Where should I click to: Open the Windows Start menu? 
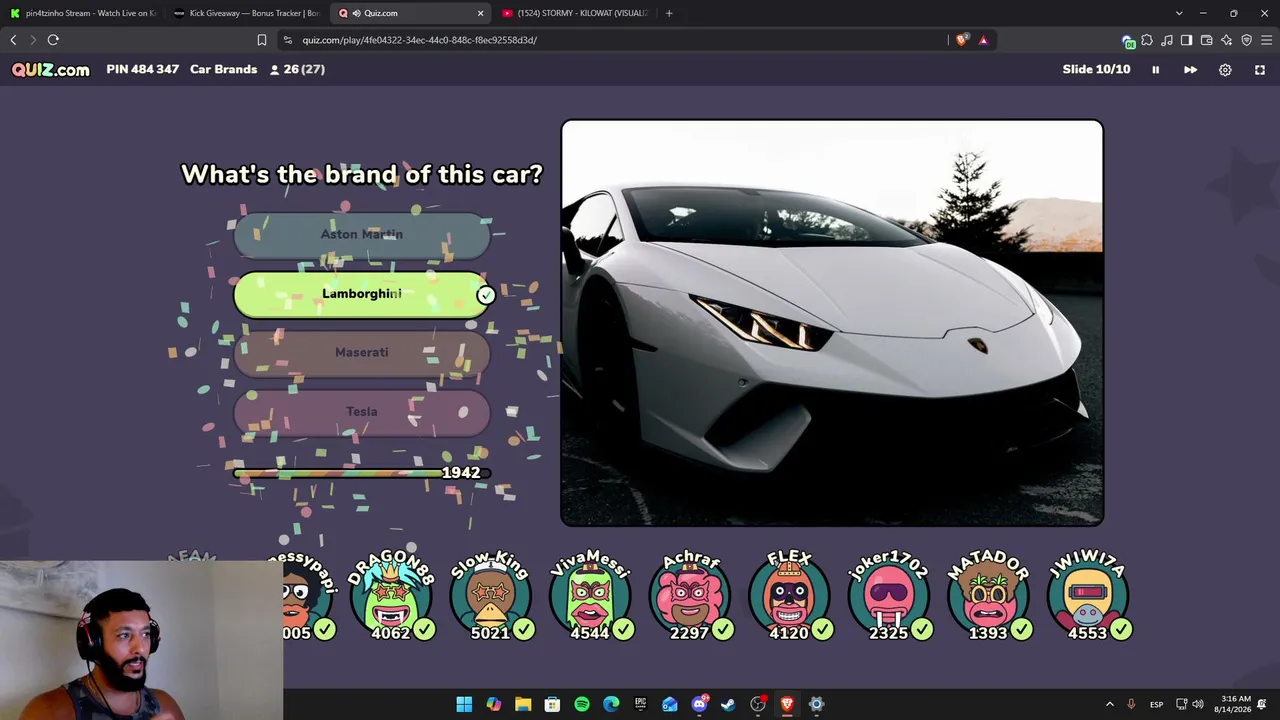[x=464, y=704]
